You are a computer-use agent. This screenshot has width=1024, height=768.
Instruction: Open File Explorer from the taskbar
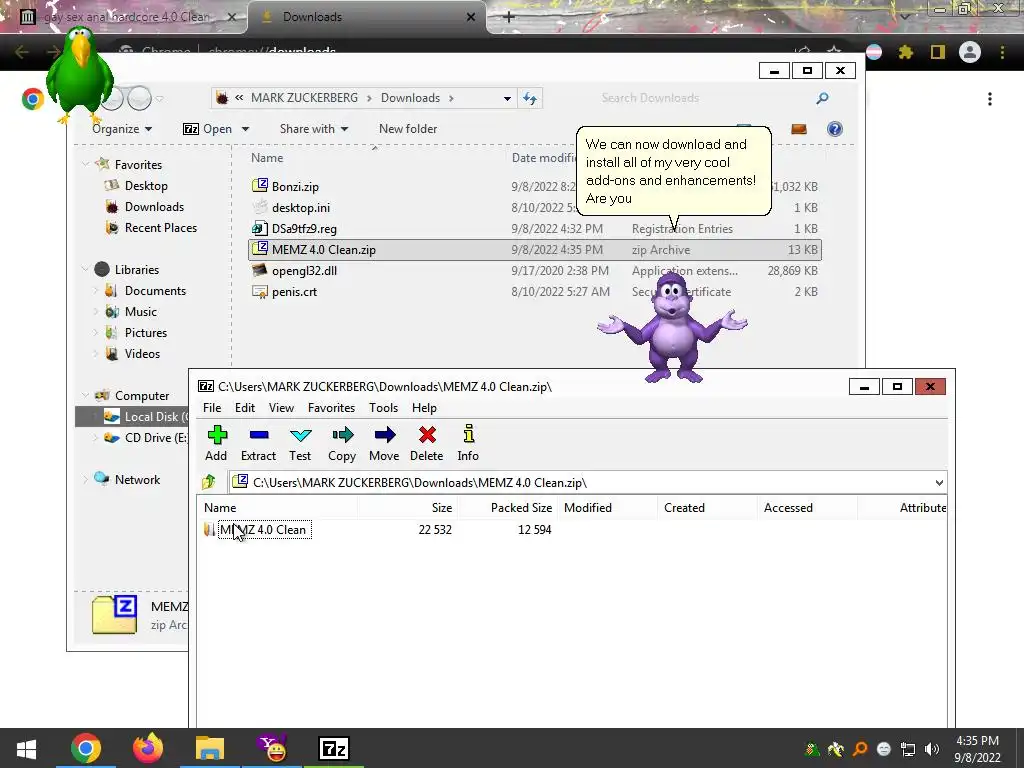(210, 748)
